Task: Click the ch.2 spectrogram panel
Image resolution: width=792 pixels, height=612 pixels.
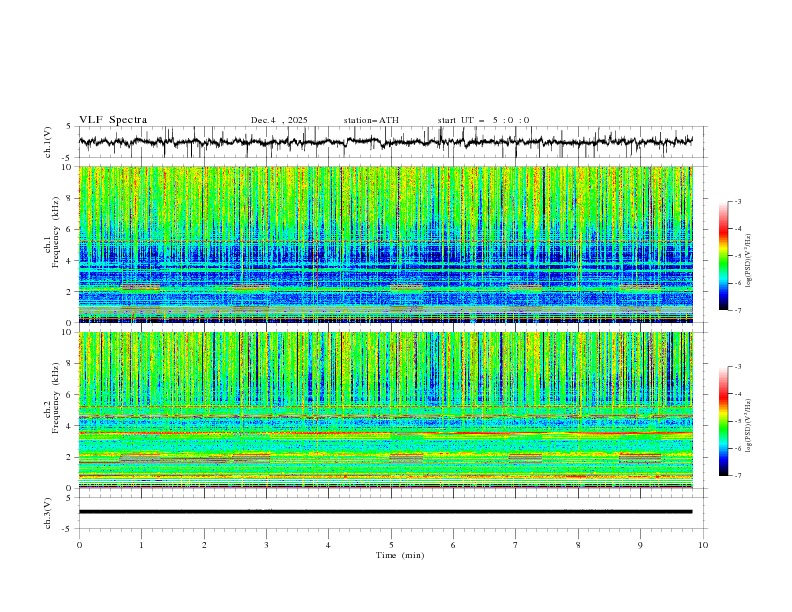Action: (386, 410)
